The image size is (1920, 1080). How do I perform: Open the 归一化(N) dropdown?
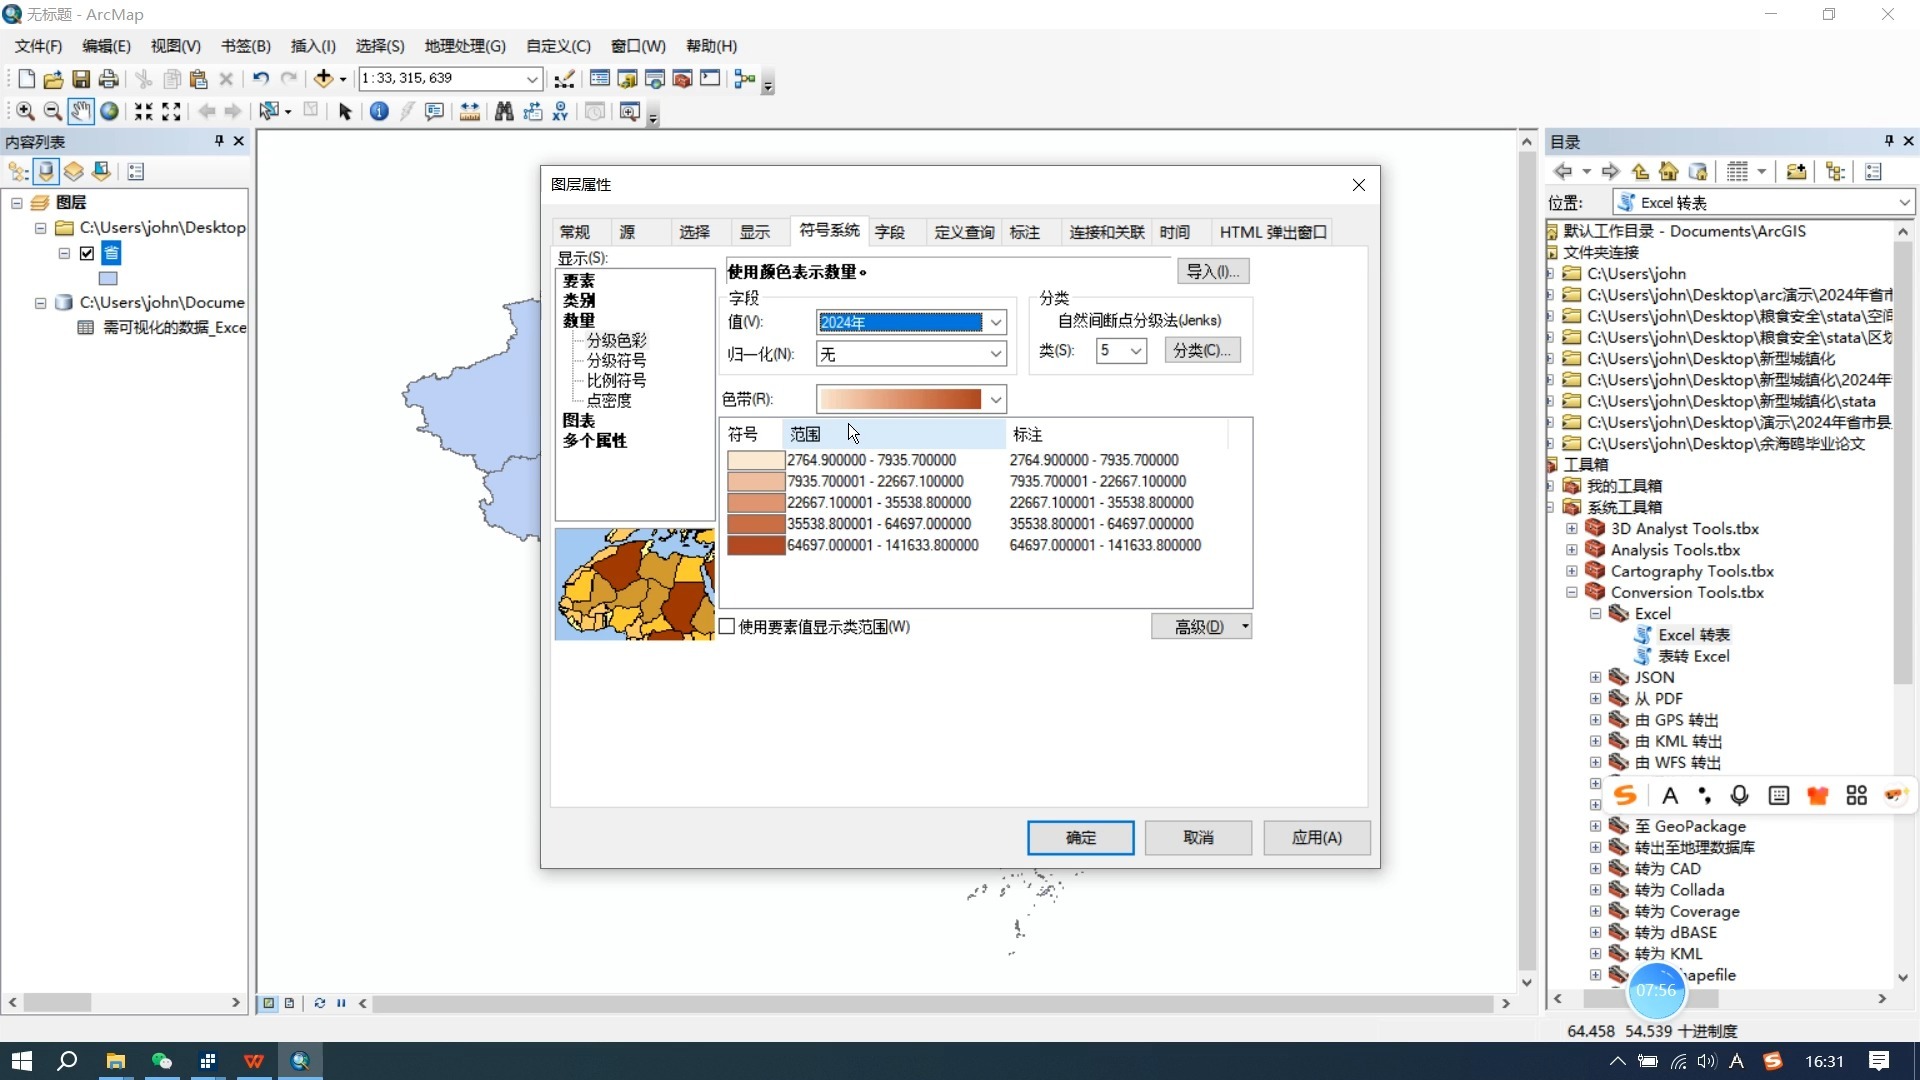(994, 353)
